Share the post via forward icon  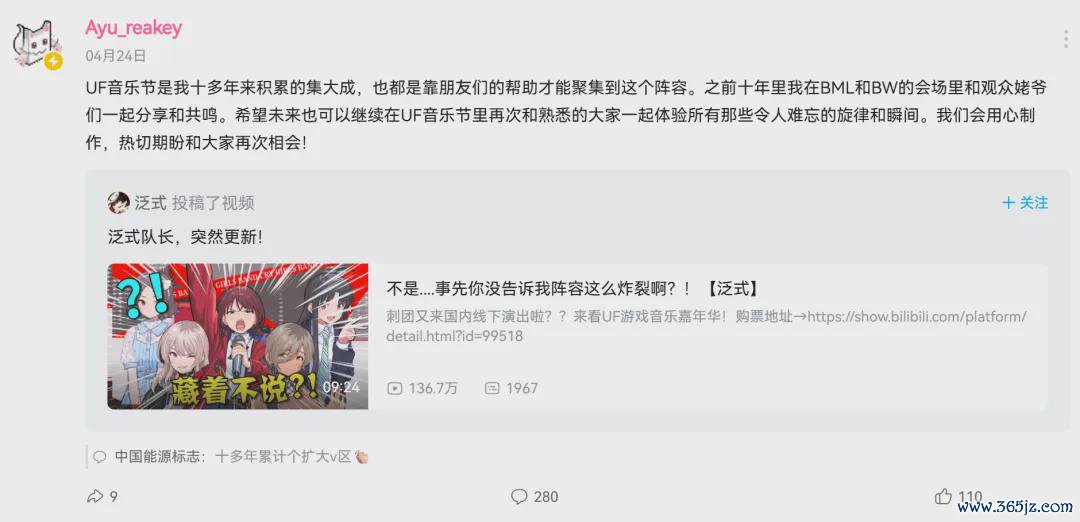(x=94, y=497)
